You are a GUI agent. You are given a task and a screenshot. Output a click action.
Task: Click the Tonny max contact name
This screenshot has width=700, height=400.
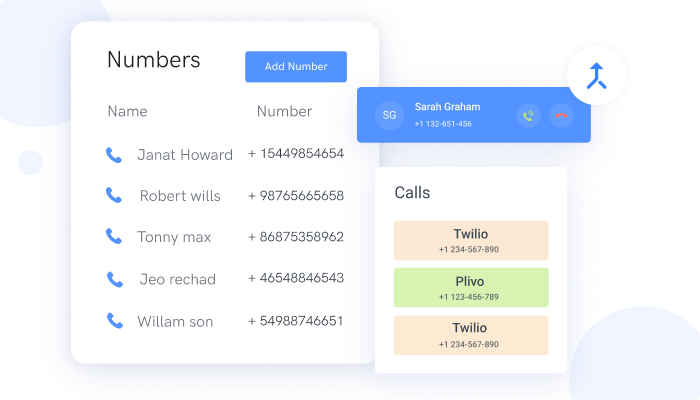tap(174, 237)
